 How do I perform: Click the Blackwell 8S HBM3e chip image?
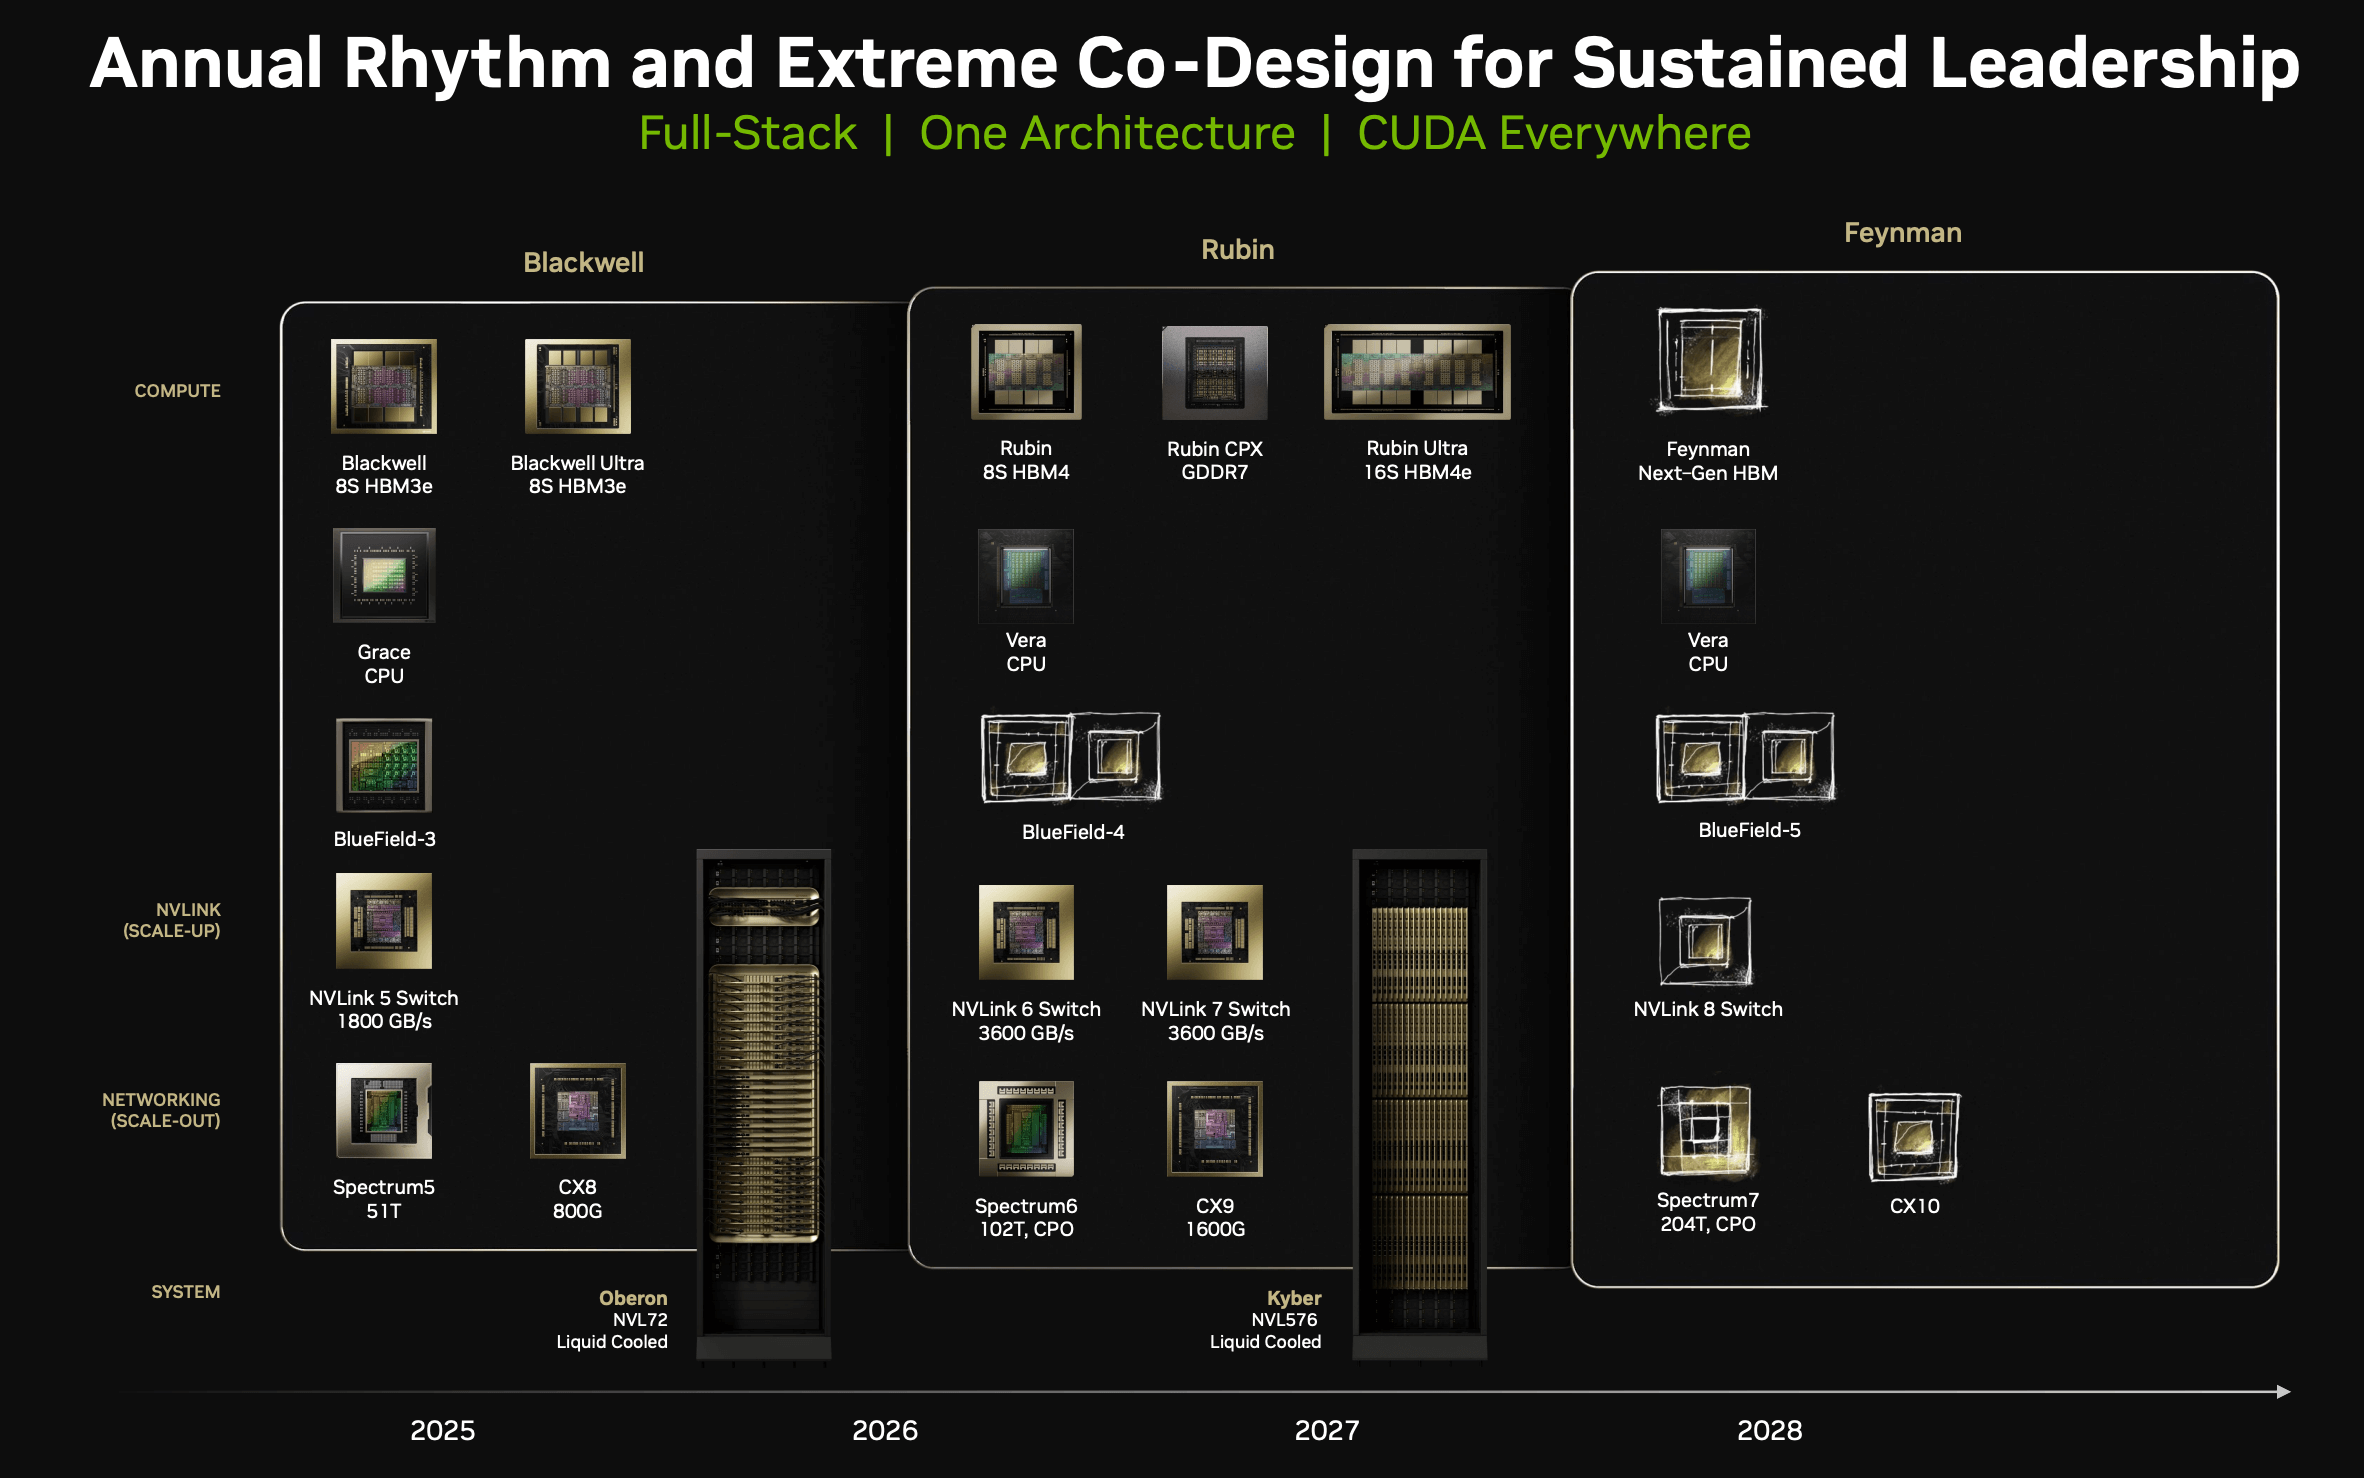point(384,386)
